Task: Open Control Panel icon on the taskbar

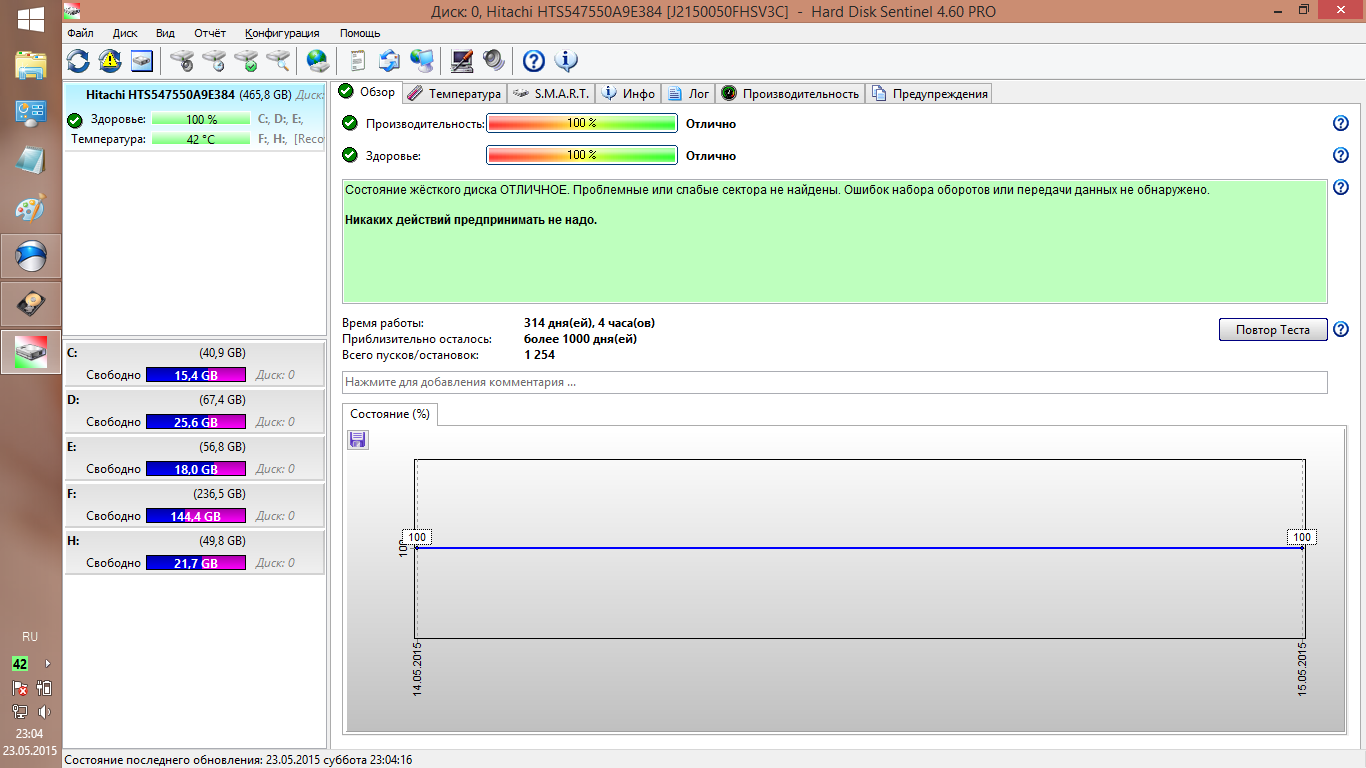Action: (31, 113)
